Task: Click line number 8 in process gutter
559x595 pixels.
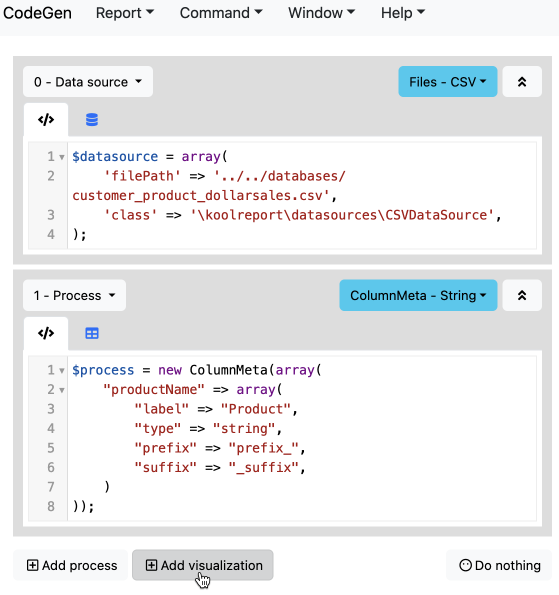Action: tap(51, 507)
